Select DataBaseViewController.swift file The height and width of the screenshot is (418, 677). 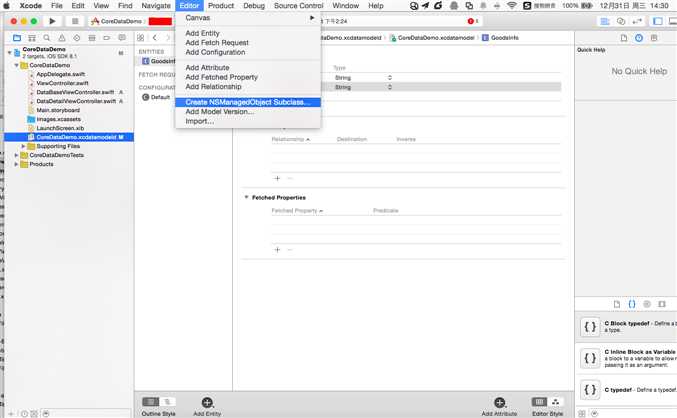pos(75,92)
